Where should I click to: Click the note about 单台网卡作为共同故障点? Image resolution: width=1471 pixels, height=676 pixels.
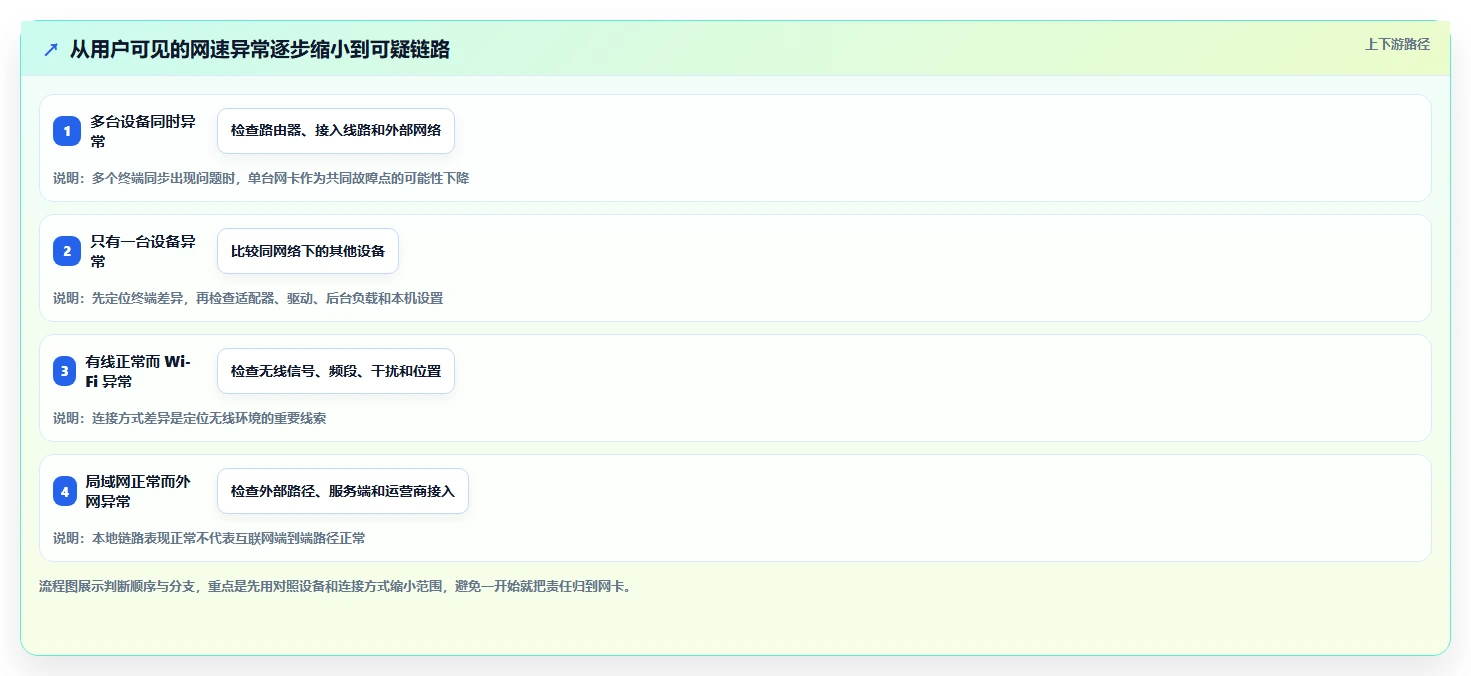click(x=261, y=178)
